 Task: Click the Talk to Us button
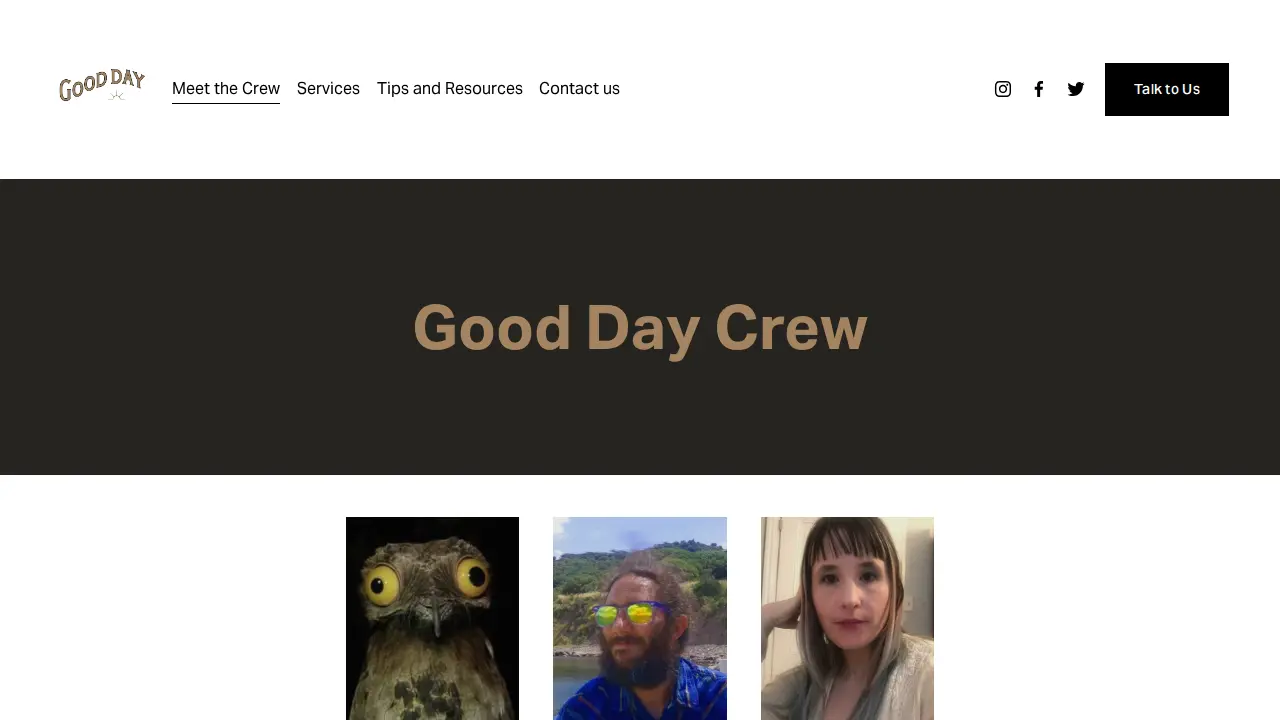[x=1167, y=89]
